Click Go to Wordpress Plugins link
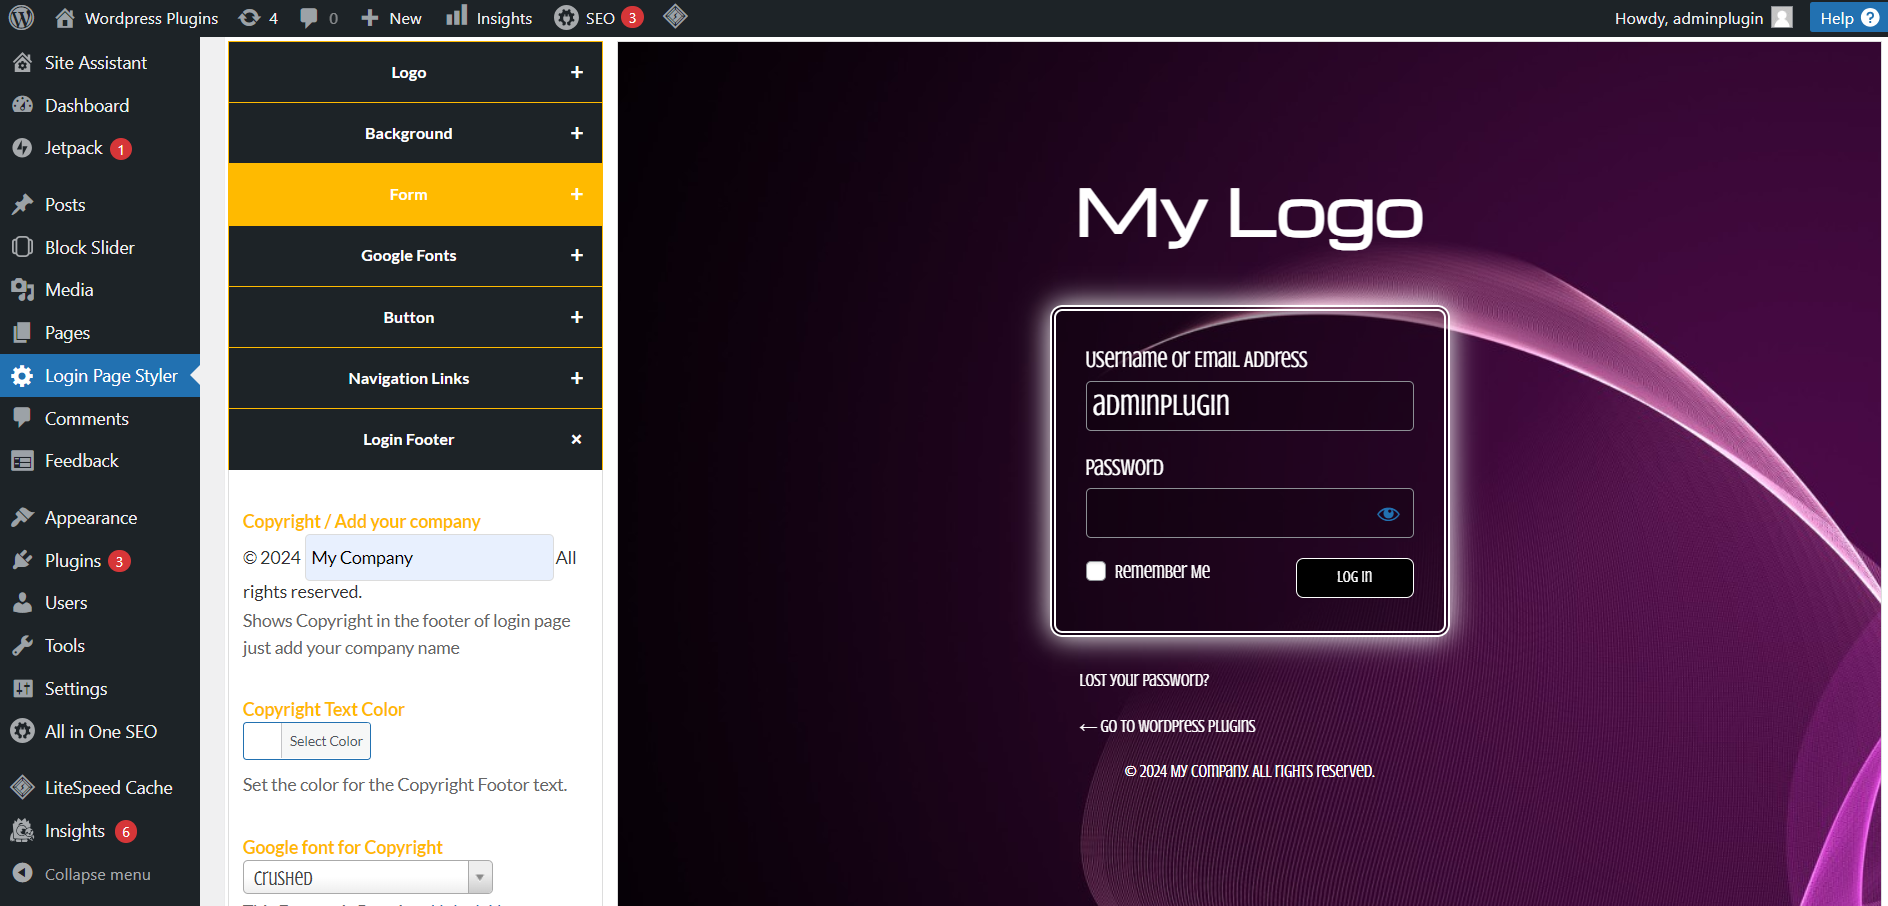 click(x=1167, y=726)
